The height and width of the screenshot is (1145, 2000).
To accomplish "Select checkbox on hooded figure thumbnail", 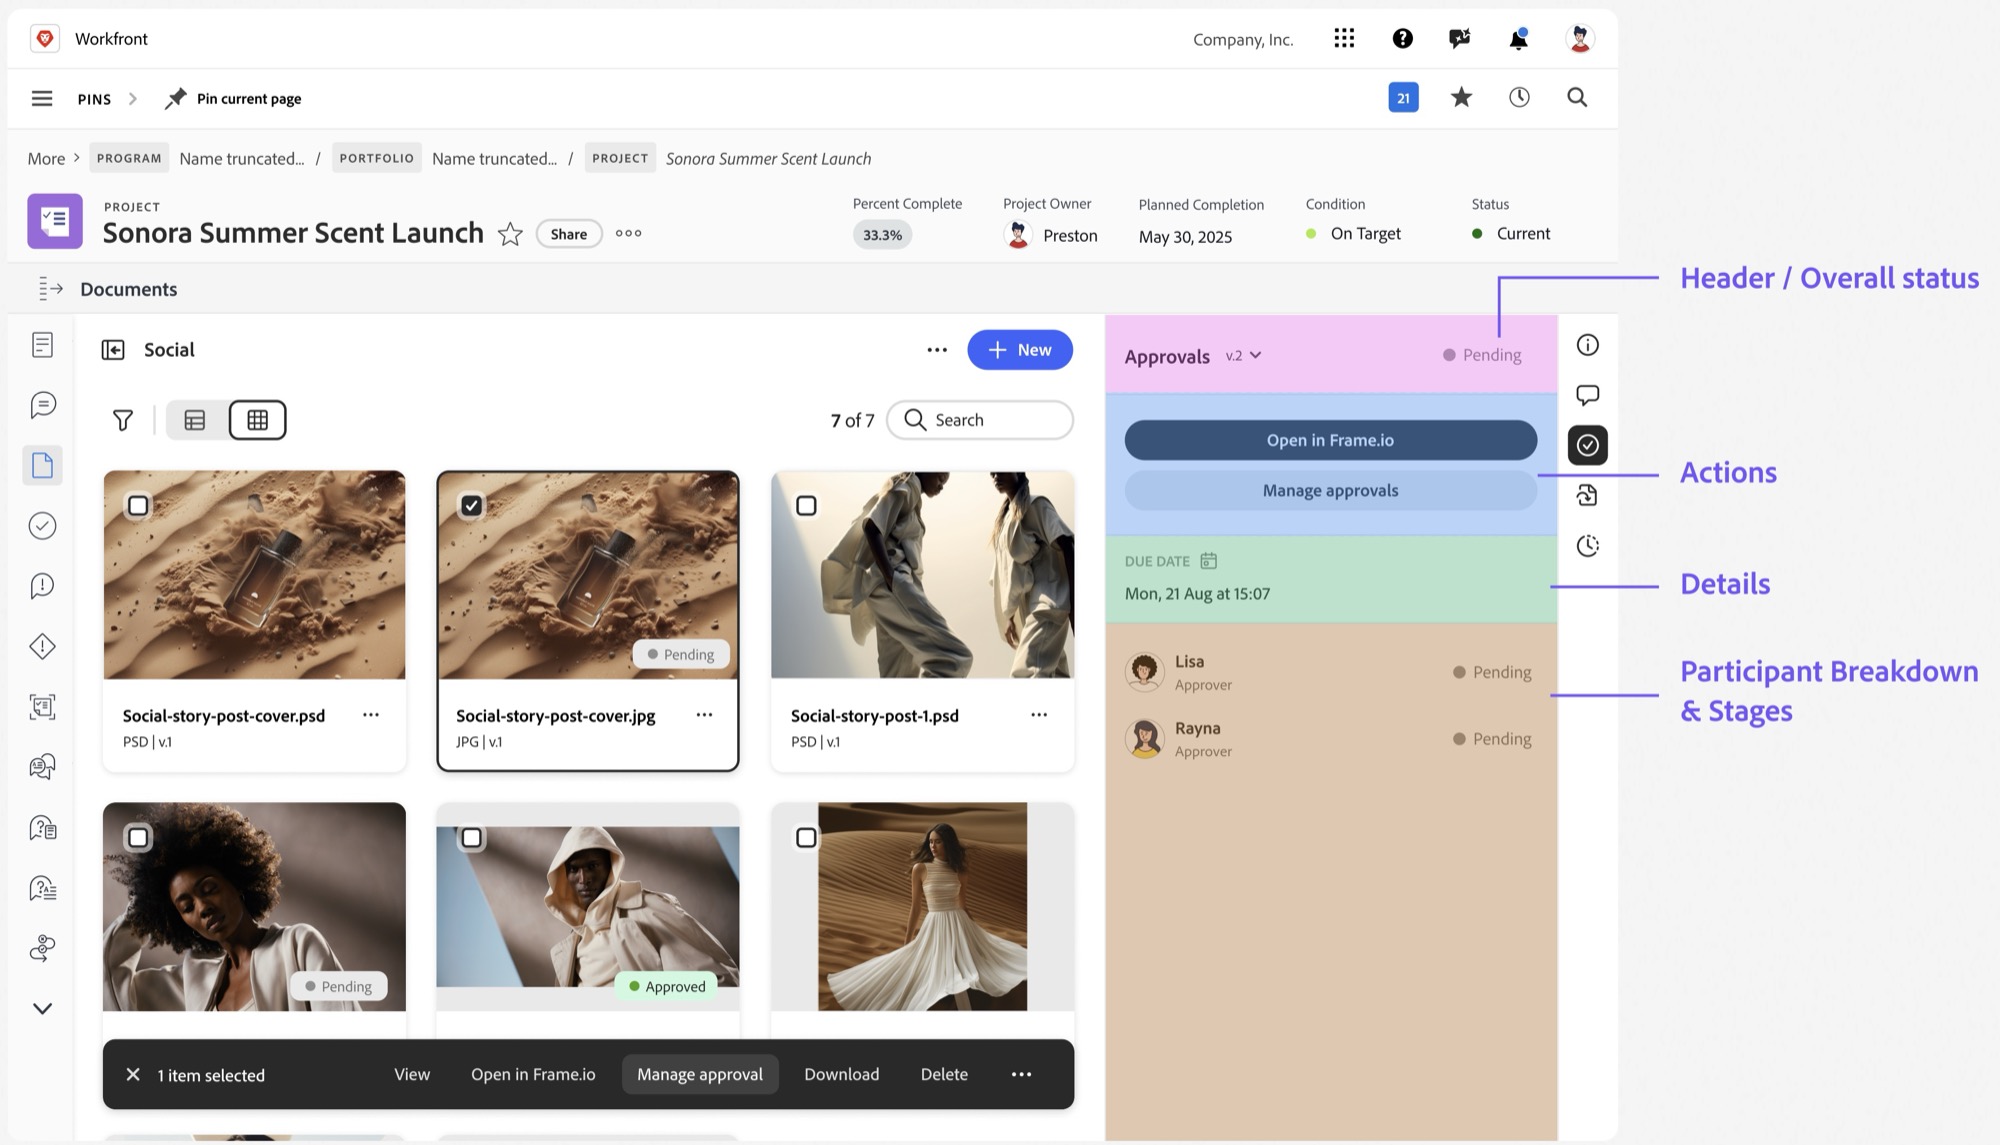I will [471, 838].
